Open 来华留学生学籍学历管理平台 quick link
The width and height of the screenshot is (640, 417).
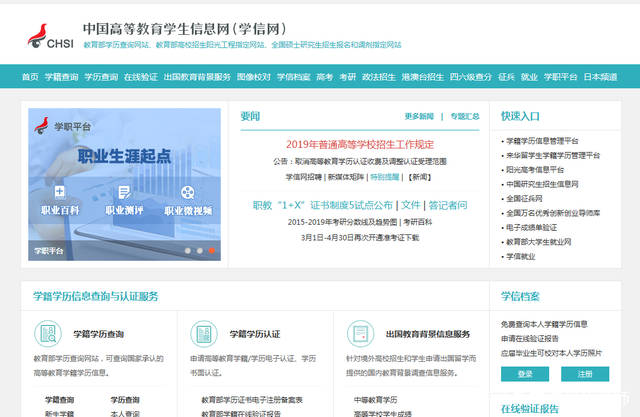[x=553, y=155]
